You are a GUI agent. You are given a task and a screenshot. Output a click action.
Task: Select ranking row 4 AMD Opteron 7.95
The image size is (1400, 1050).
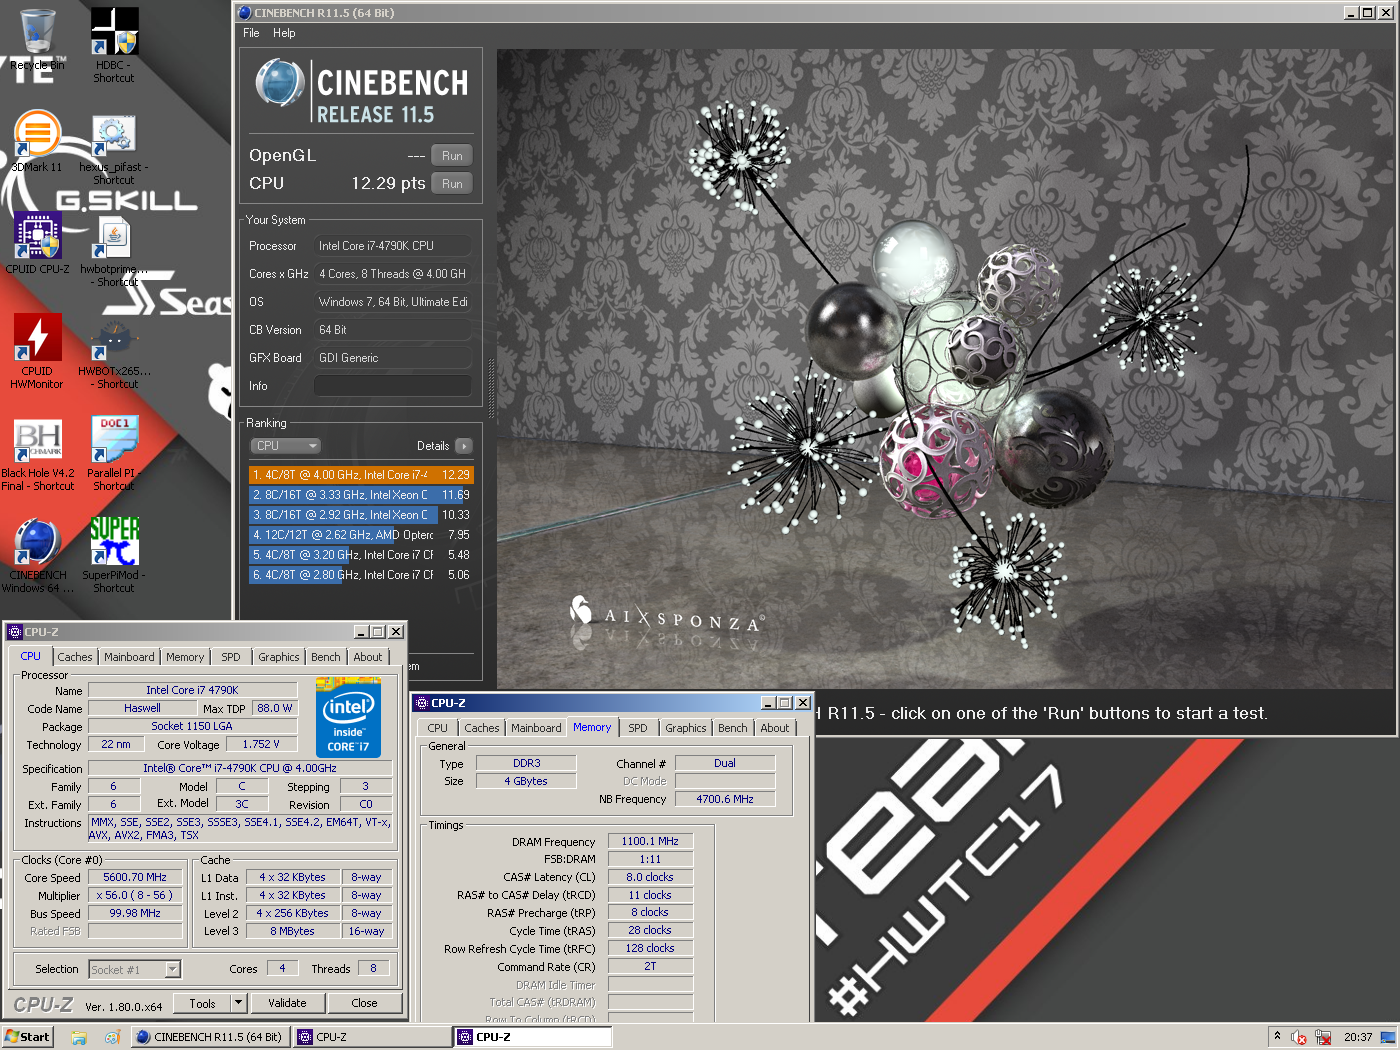(x=361, y=535)
